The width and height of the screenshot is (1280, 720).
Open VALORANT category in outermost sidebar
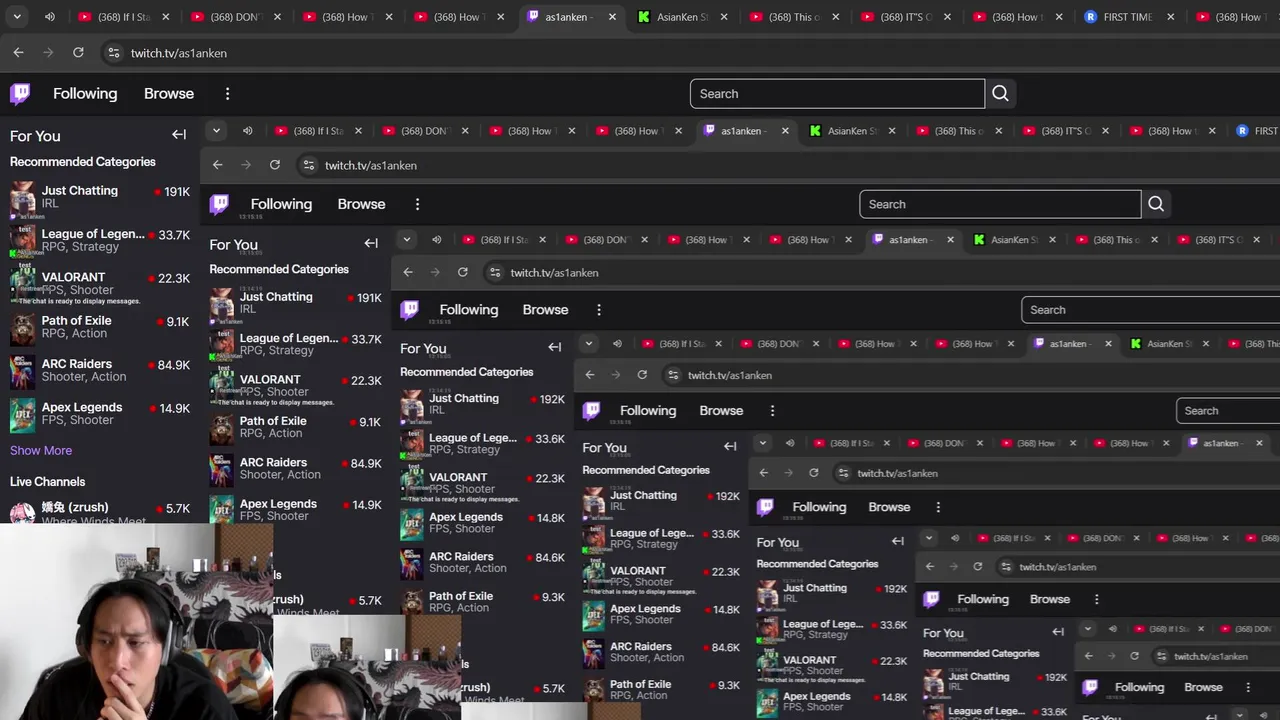[100, 284]
